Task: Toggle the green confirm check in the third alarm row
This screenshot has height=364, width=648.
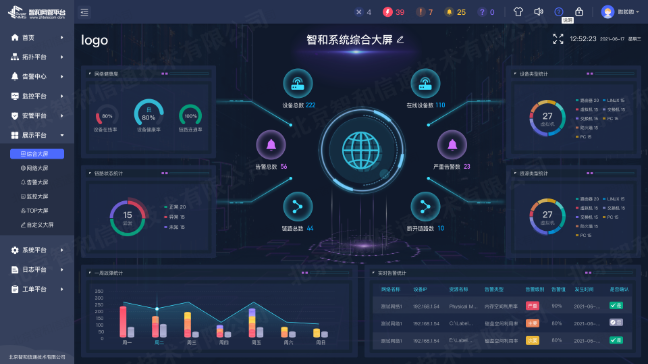Action: click(x=616, y=340)
